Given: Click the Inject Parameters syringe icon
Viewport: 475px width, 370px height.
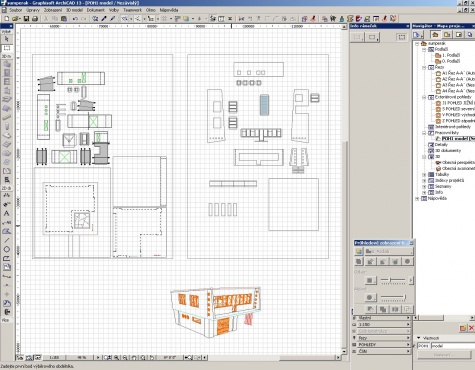Looking at the screenshot, I should 113,19.
